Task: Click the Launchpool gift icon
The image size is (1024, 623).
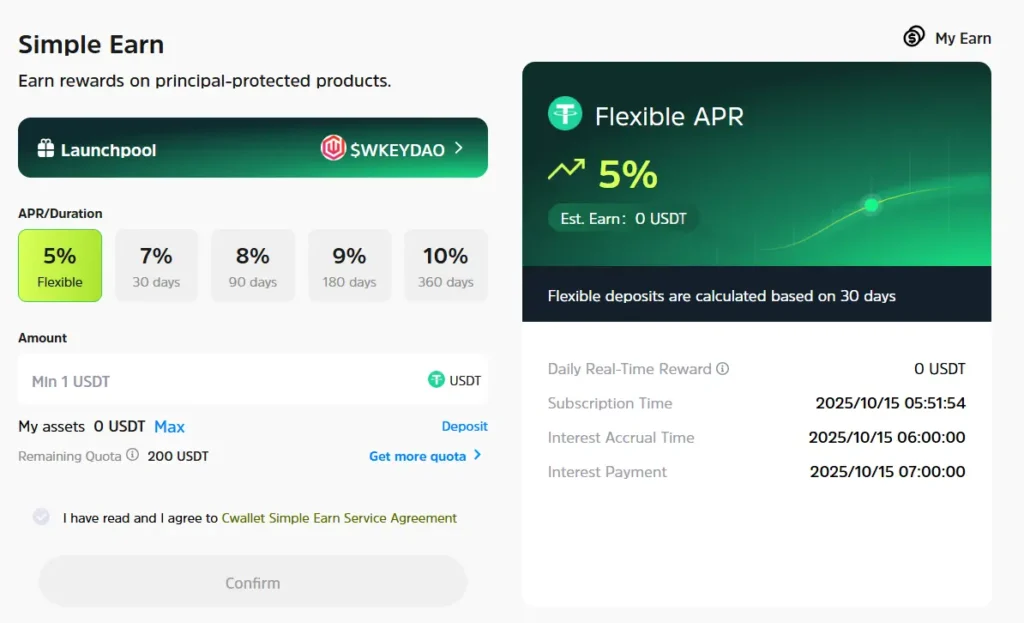Action: 46,149
